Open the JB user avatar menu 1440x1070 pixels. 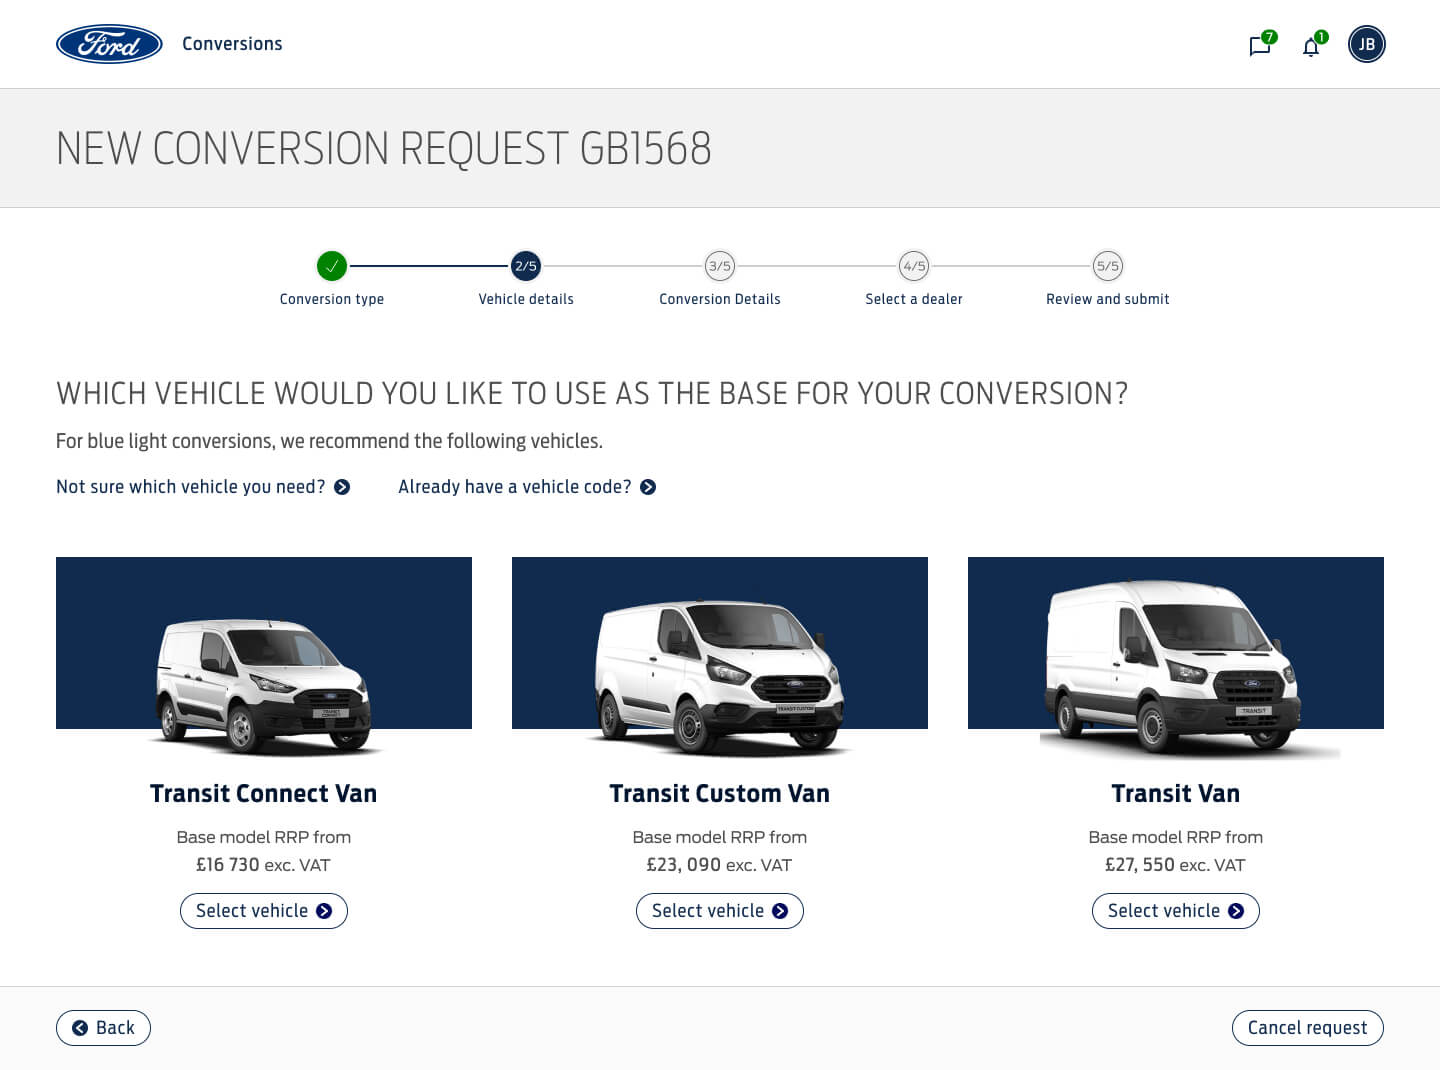pos(1366,44)
